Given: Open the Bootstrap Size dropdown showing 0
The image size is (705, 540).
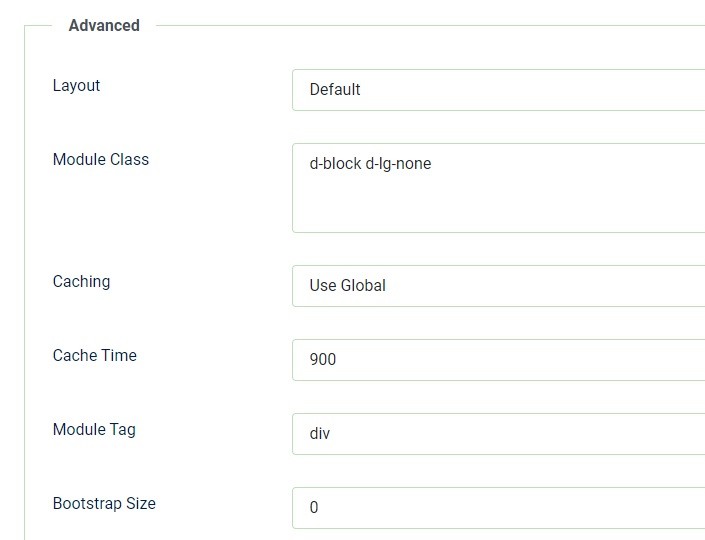Looking at the screenshot, I should coord(498,508).
